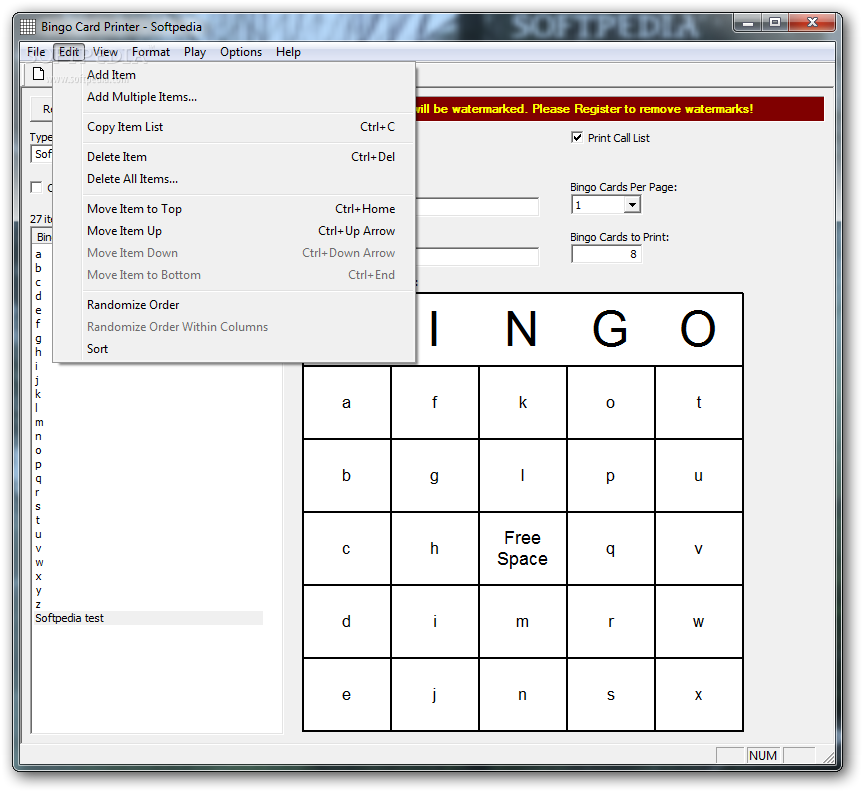Open the Help menu
The image size is (863, 792).
coord(288,52)
